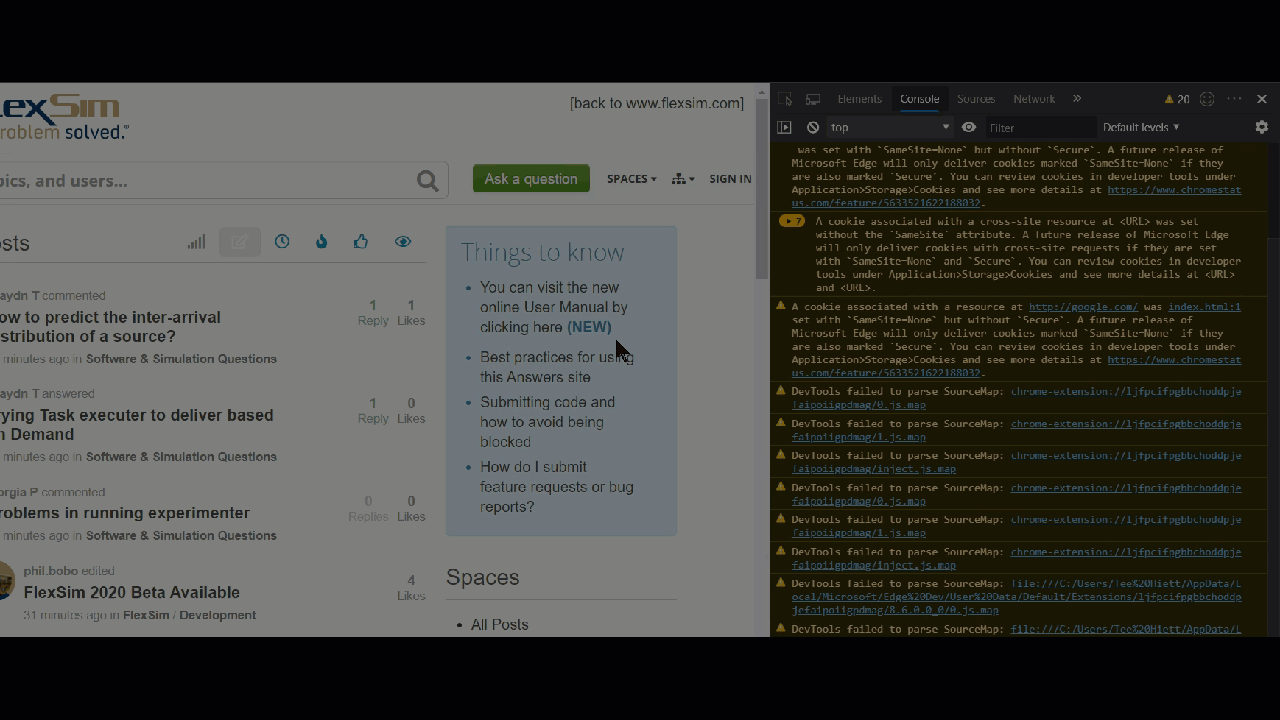Viewport: 1280px width, 720px height.
Task: Open console settings gear
Action: [x=1261, y=127]
